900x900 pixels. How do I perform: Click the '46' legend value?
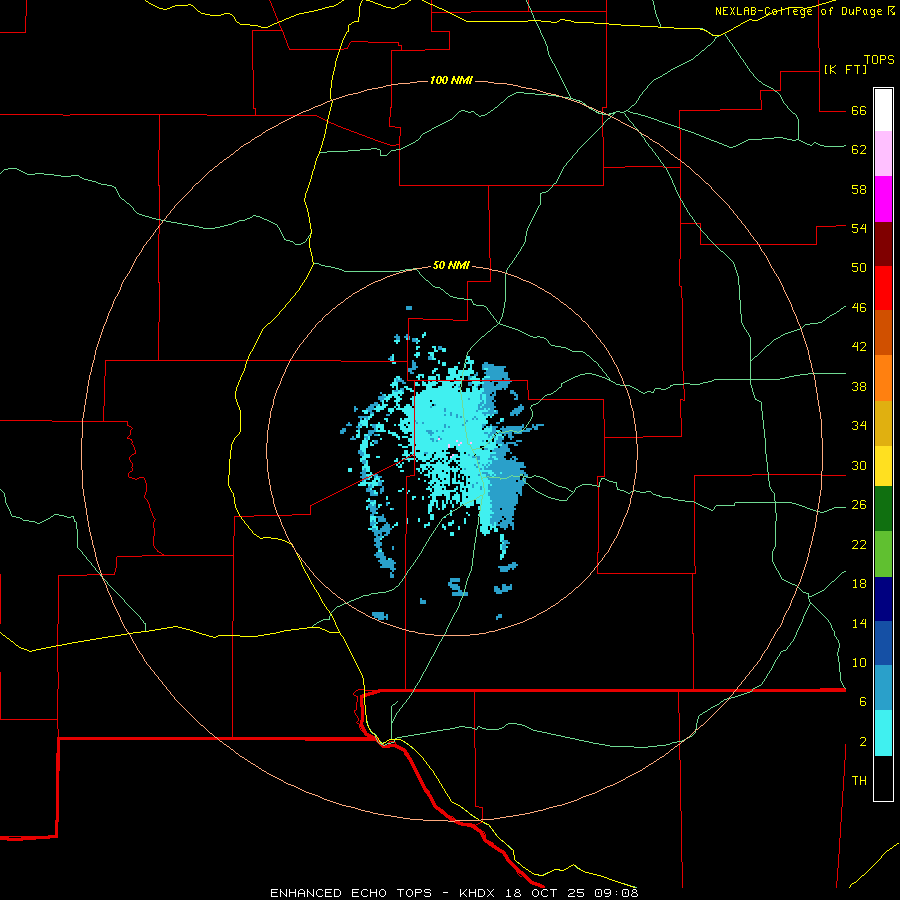tap(859, 308)
